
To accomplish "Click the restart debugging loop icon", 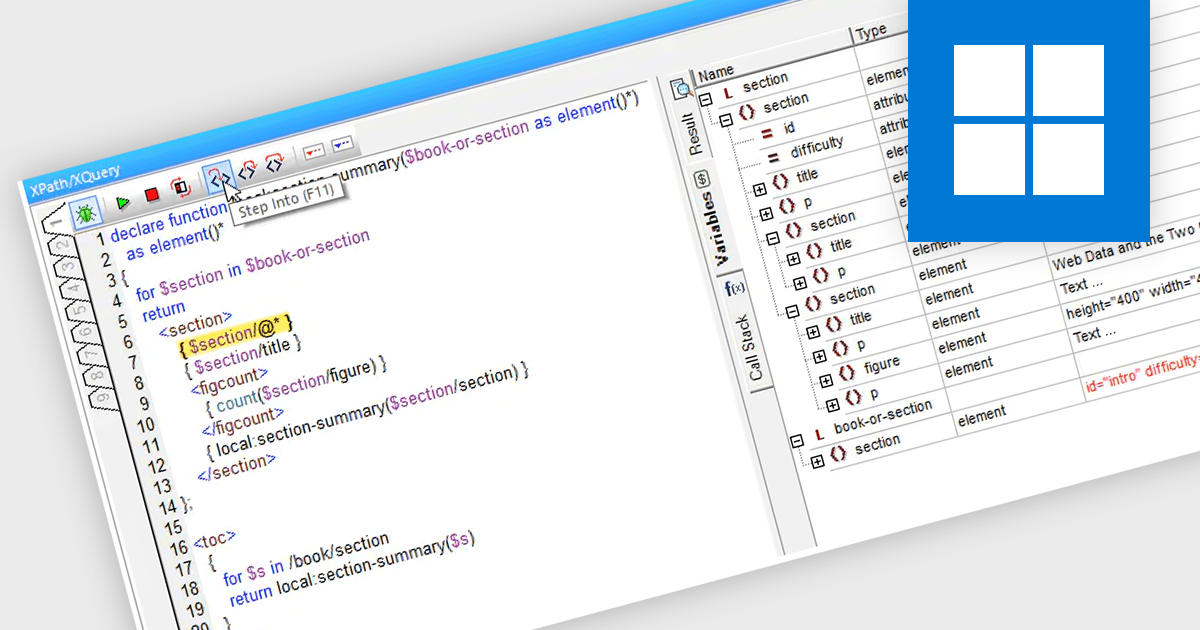I will (x=181, y=186).
